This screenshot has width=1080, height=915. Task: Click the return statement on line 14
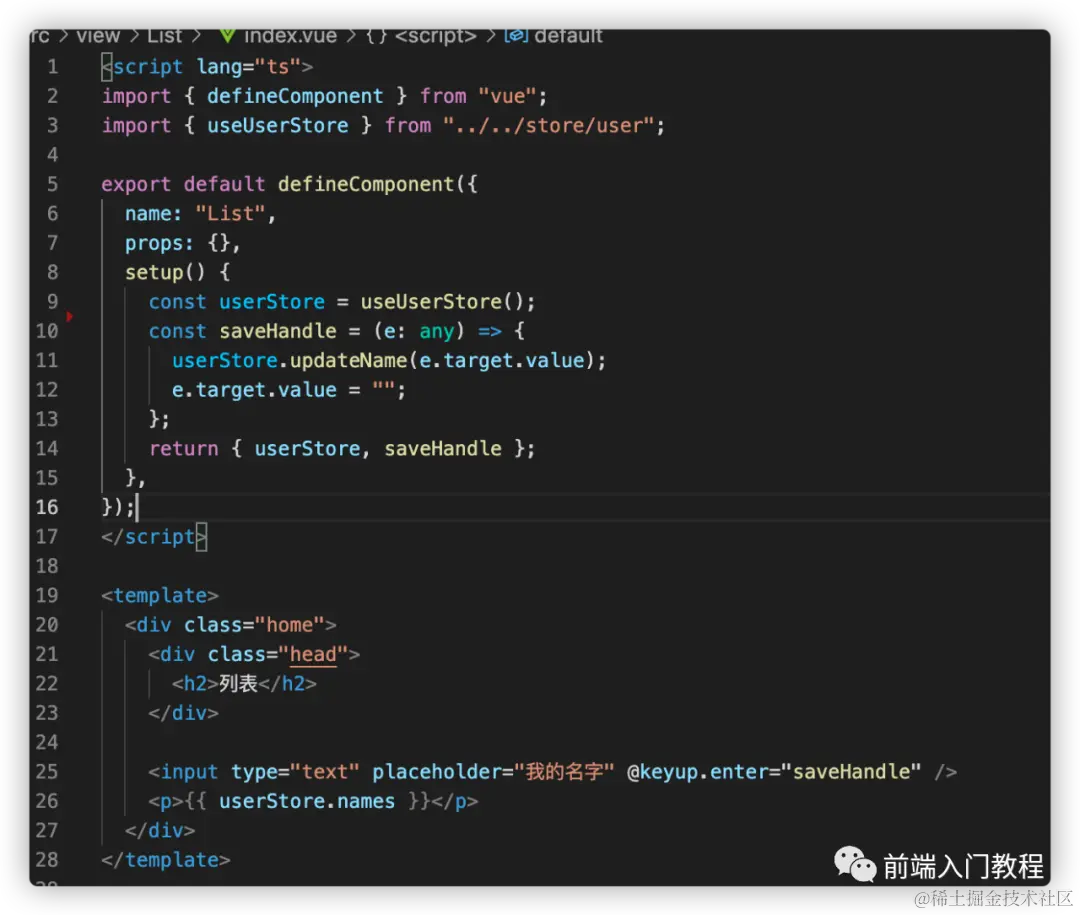pos(342,449)
